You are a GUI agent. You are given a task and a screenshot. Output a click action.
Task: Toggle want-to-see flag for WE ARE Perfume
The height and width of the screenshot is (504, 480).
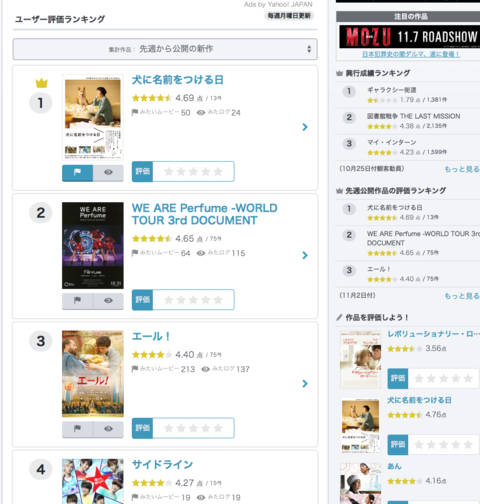click(x=77, y=301)
